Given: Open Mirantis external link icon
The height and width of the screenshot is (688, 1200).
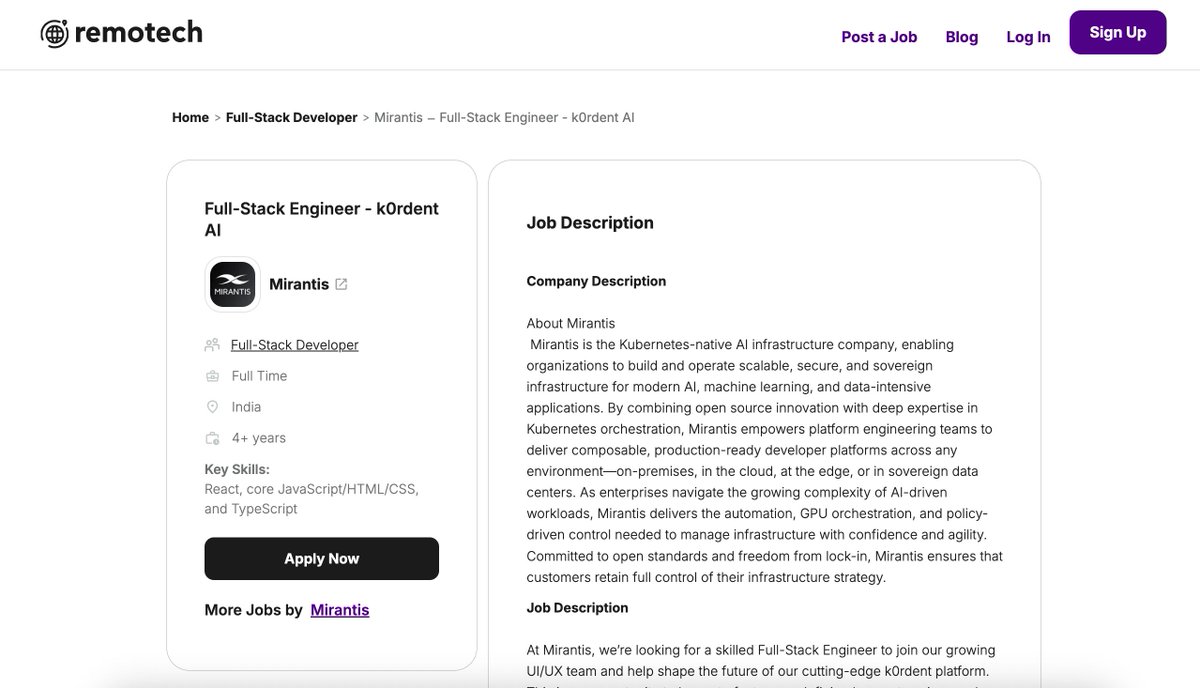Looking at the screenshot, I should [x=341, y=284].
